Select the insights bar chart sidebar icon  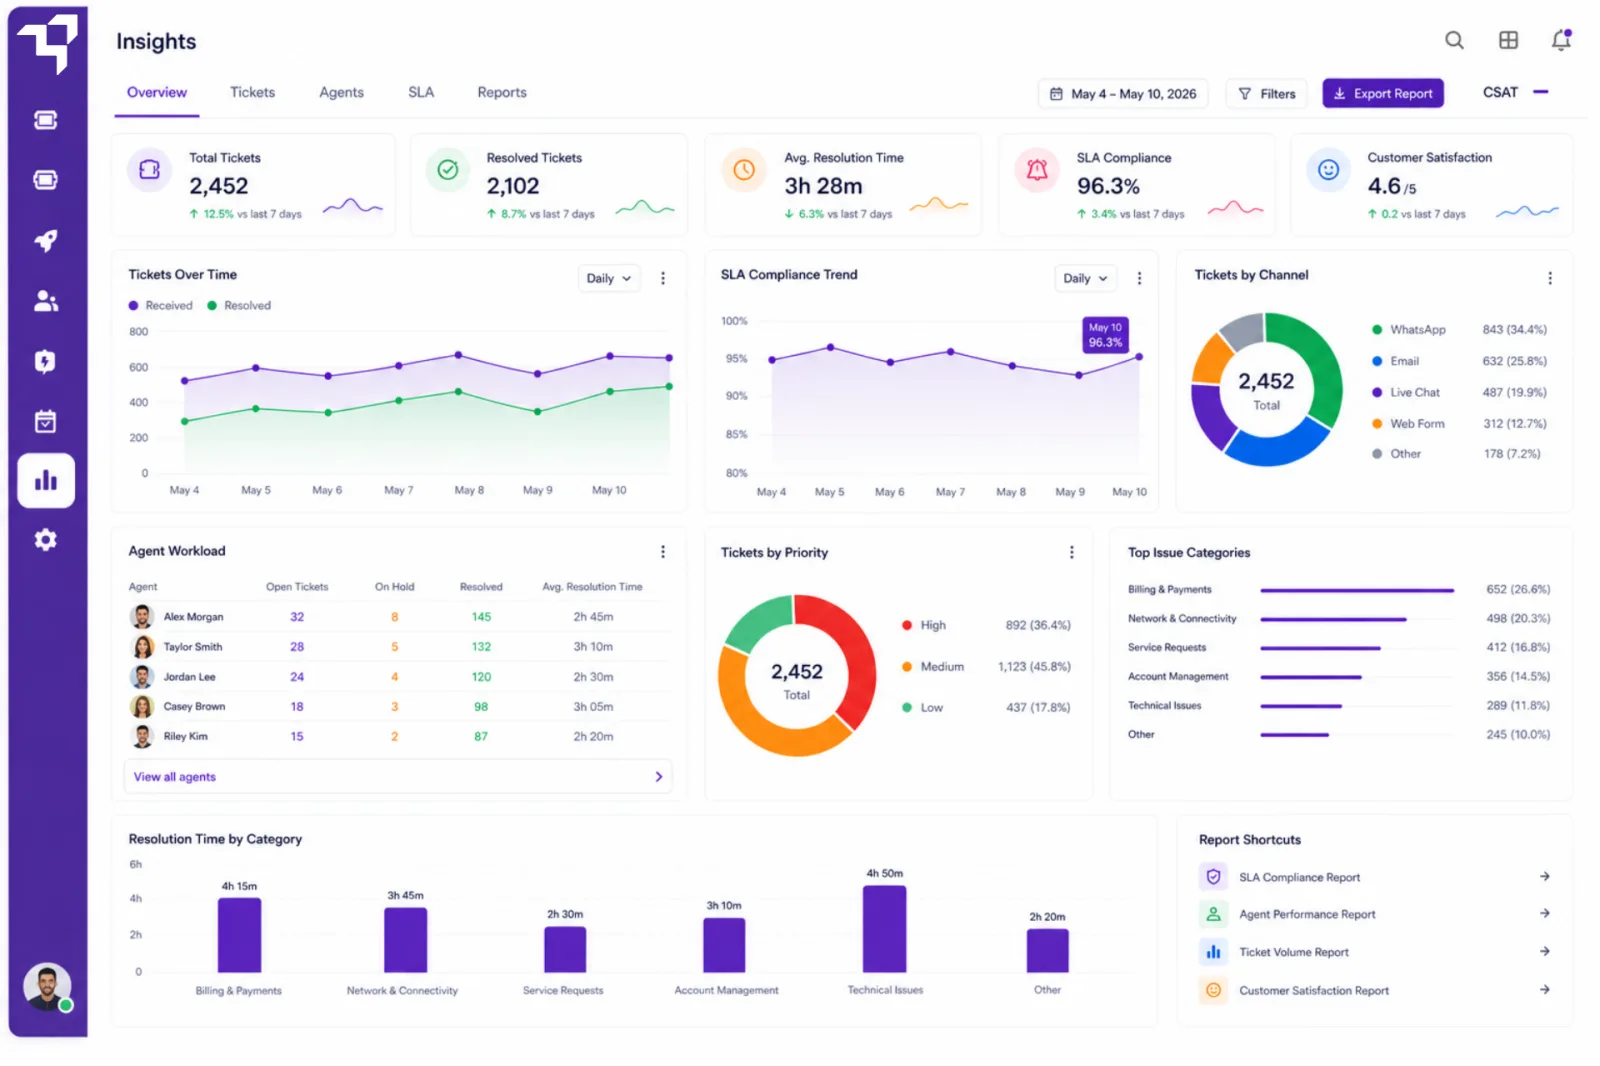coord(46,481)
